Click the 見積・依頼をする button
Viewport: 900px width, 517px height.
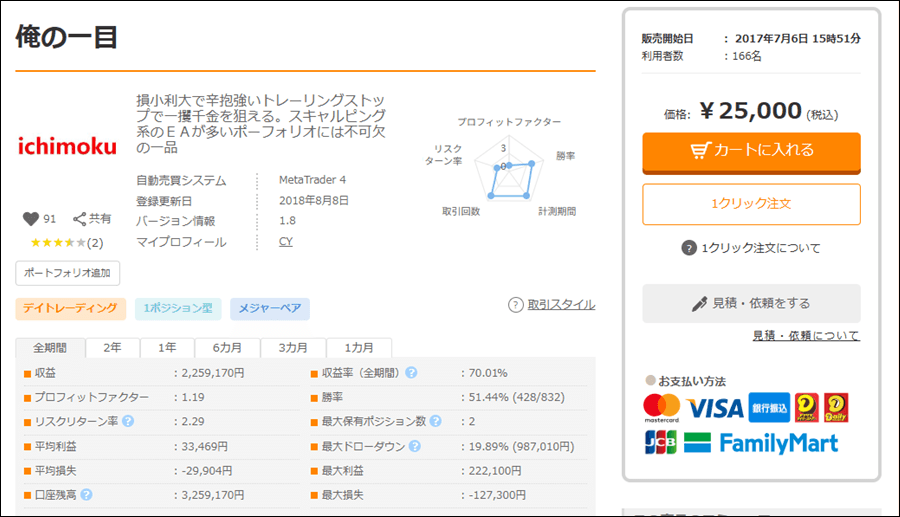tap(751, 303)
